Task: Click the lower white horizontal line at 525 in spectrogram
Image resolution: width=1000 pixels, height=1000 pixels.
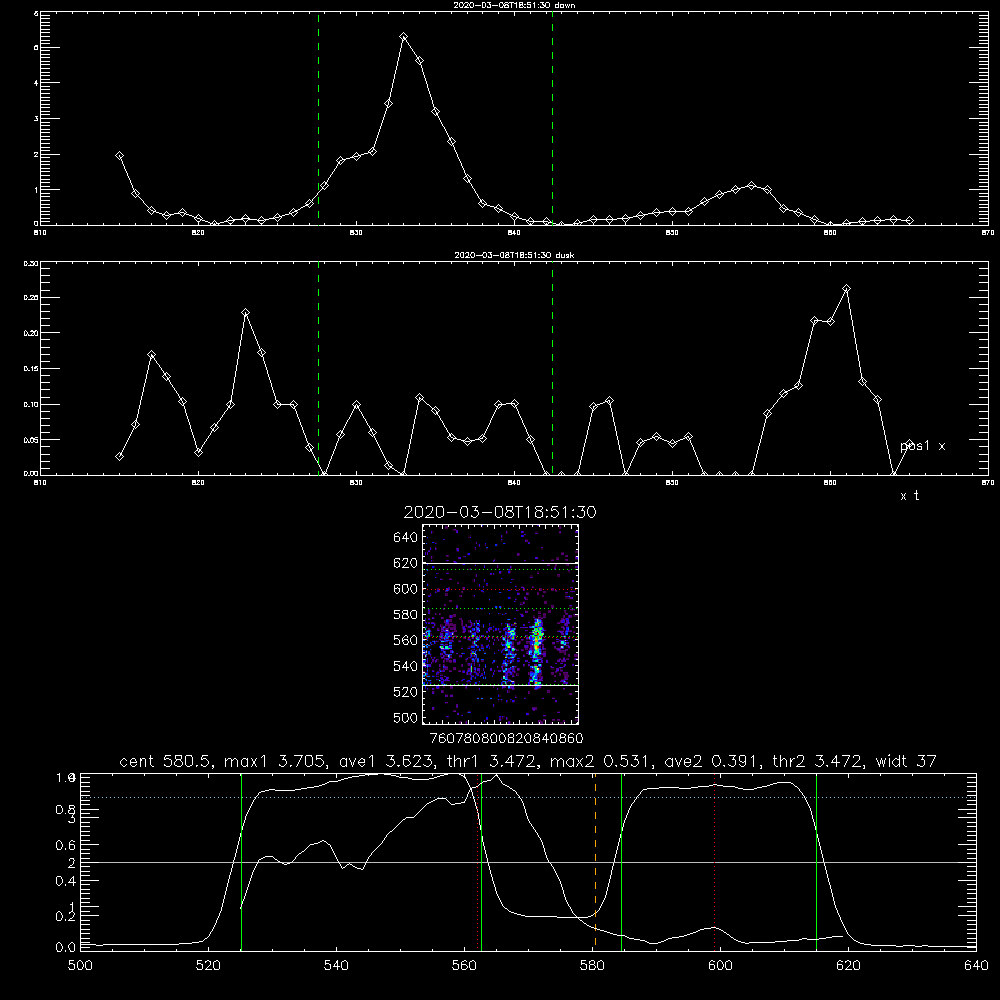Action: click(x=501, y=685)
